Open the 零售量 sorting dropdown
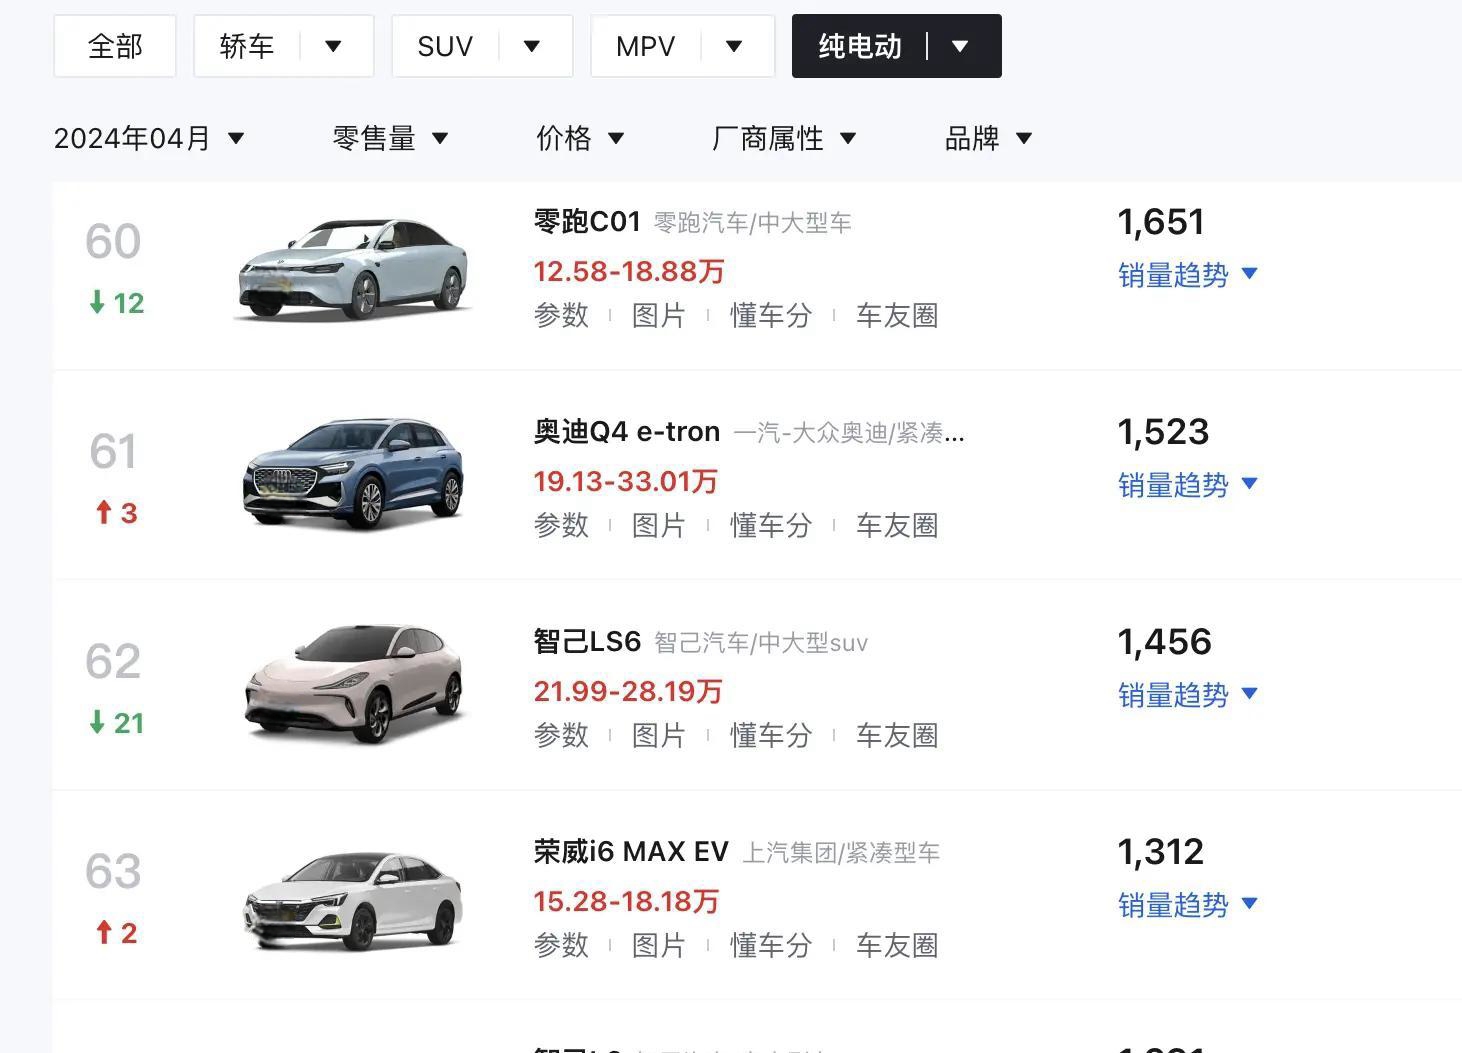The width and height of the screenshot is (1462, 1053). [x=390, y=138]
